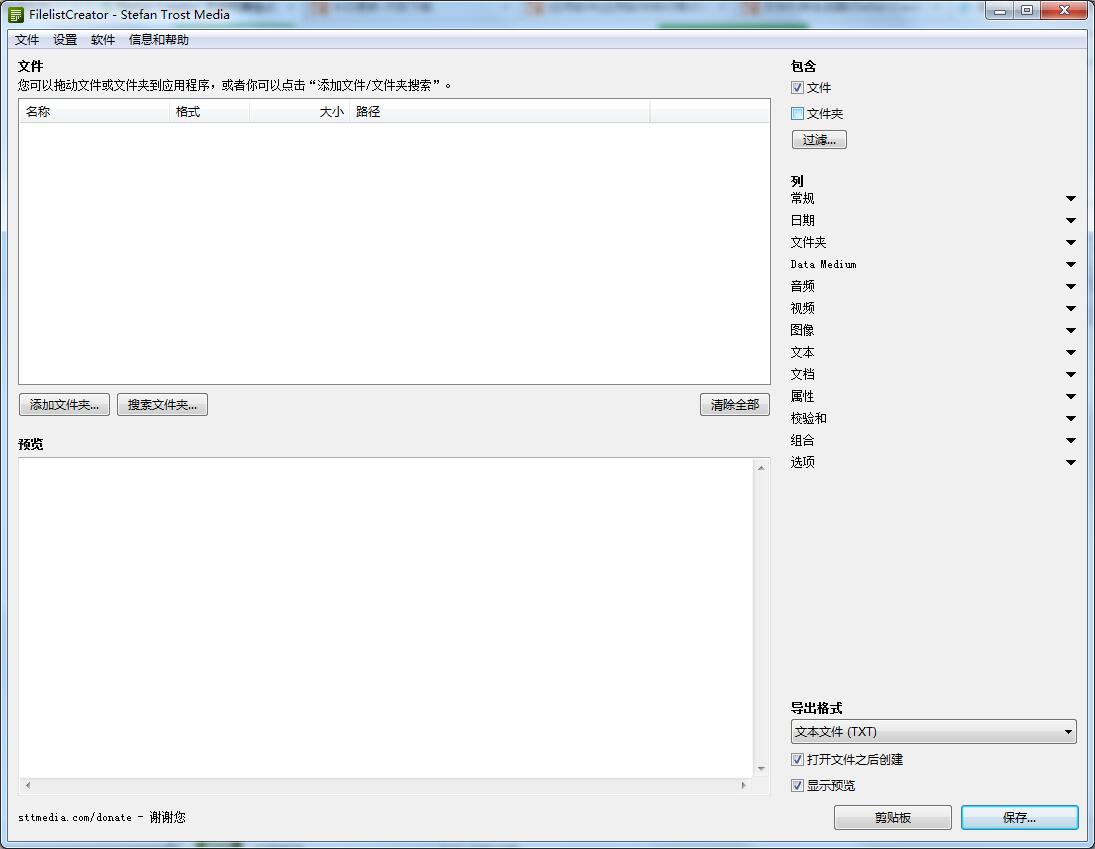
Task: Open the export format dropdown showing 文本文件 (TXT)
Action: [x=933, y=731]
